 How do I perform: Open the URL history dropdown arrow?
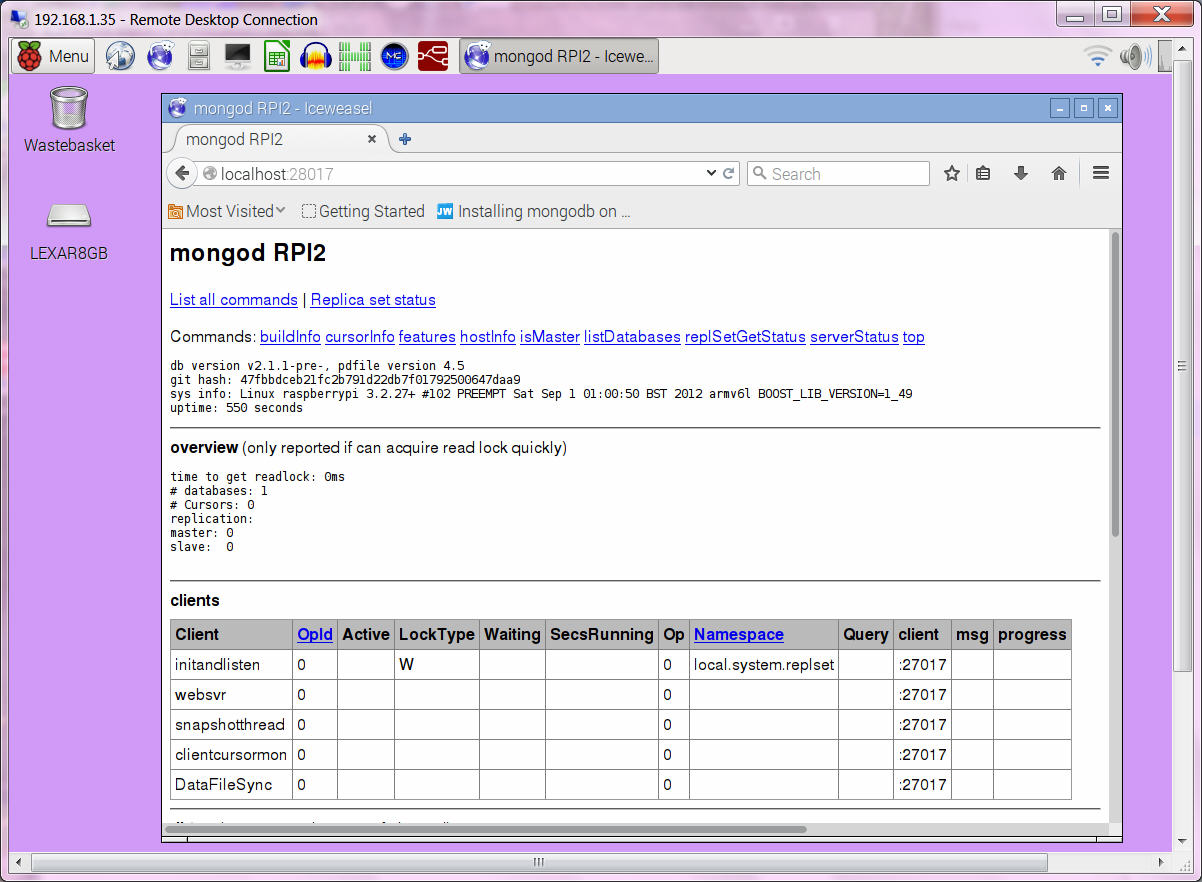tap(711, 174)
